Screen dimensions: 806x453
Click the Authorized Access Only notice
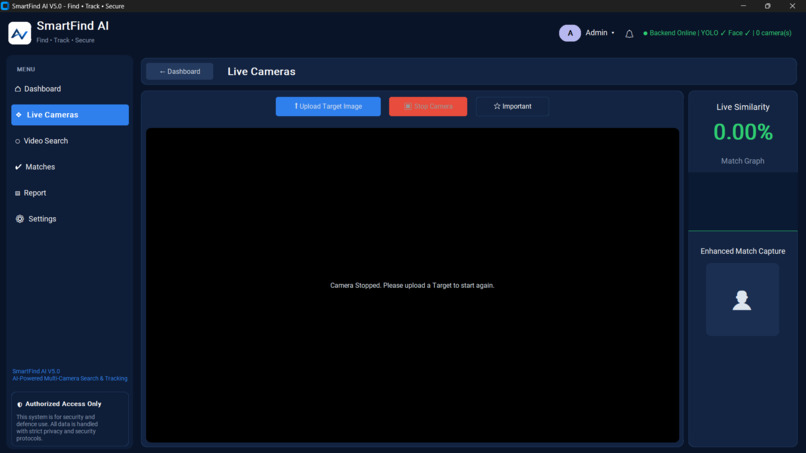coord(70,419)
